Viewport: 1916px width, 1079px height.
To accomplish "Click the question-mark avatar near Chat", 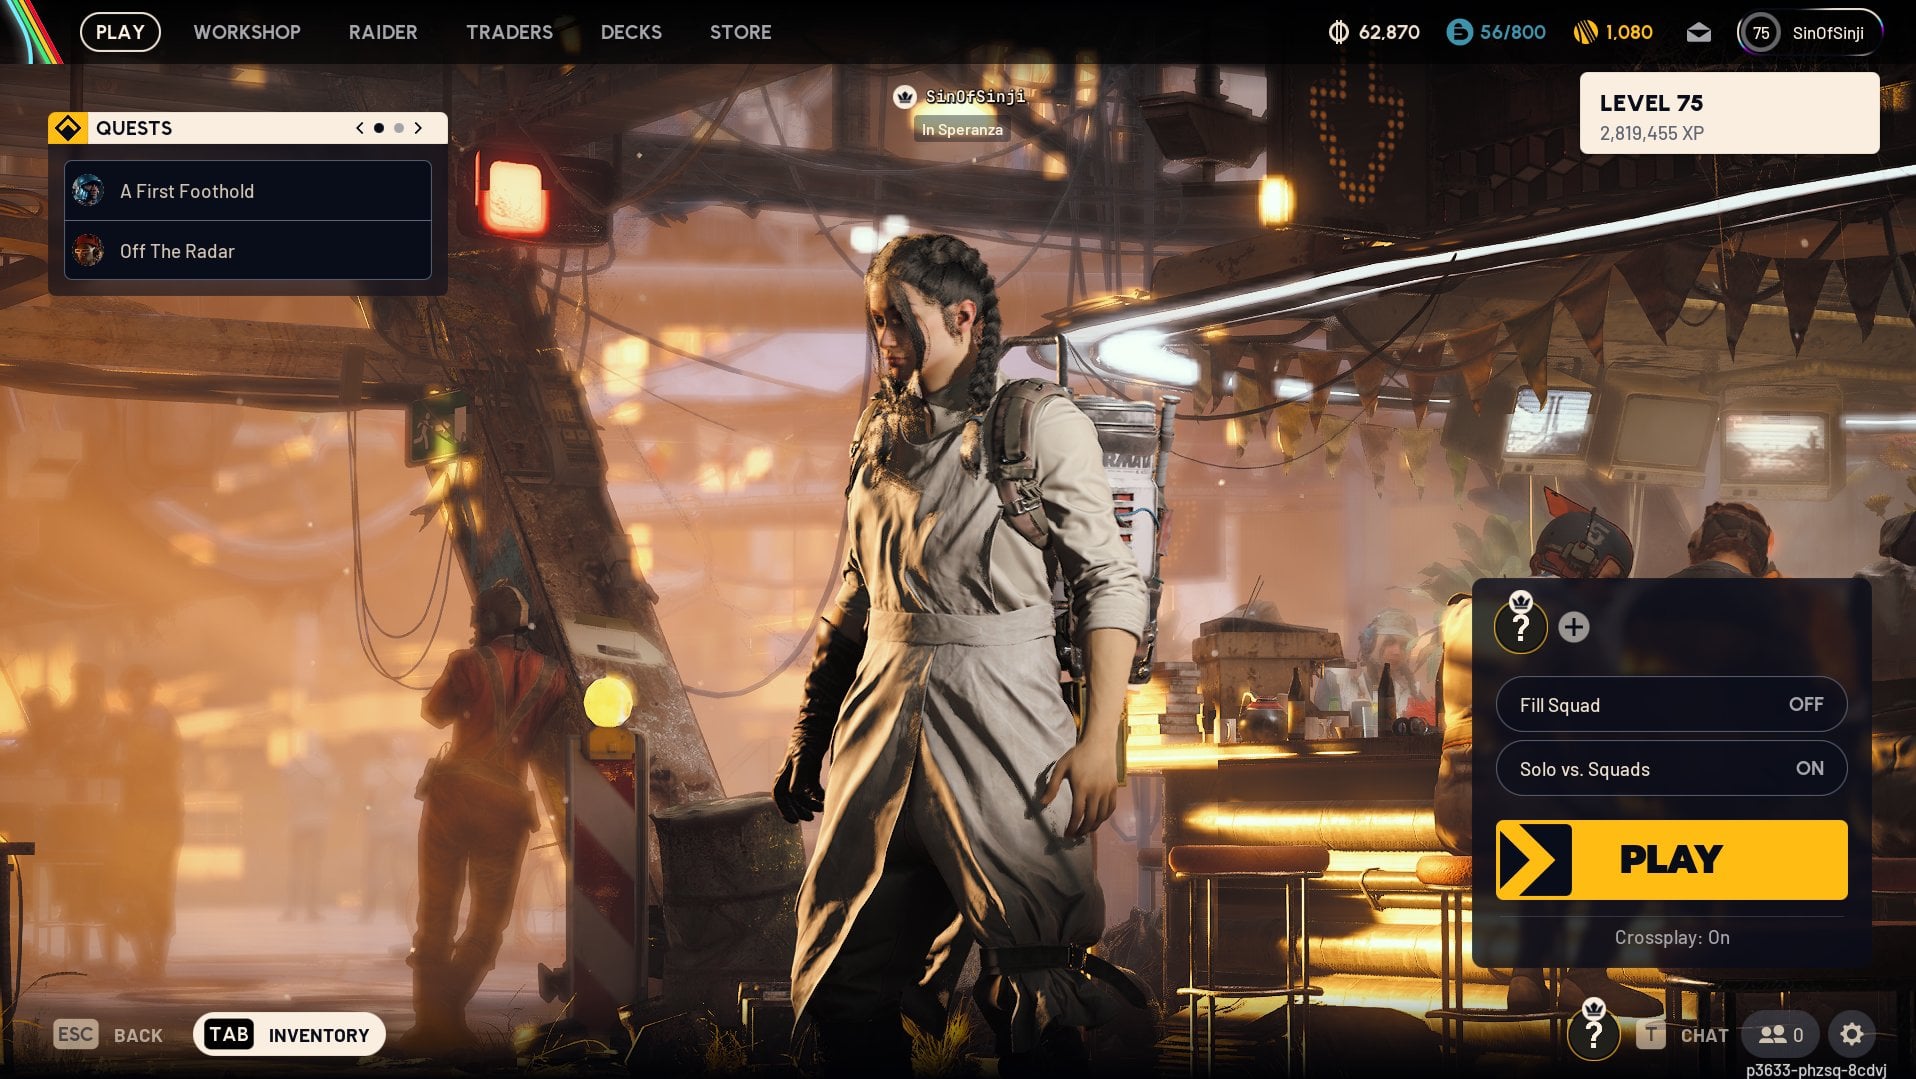I will pyautogui.click(x=1593, y=1033).
